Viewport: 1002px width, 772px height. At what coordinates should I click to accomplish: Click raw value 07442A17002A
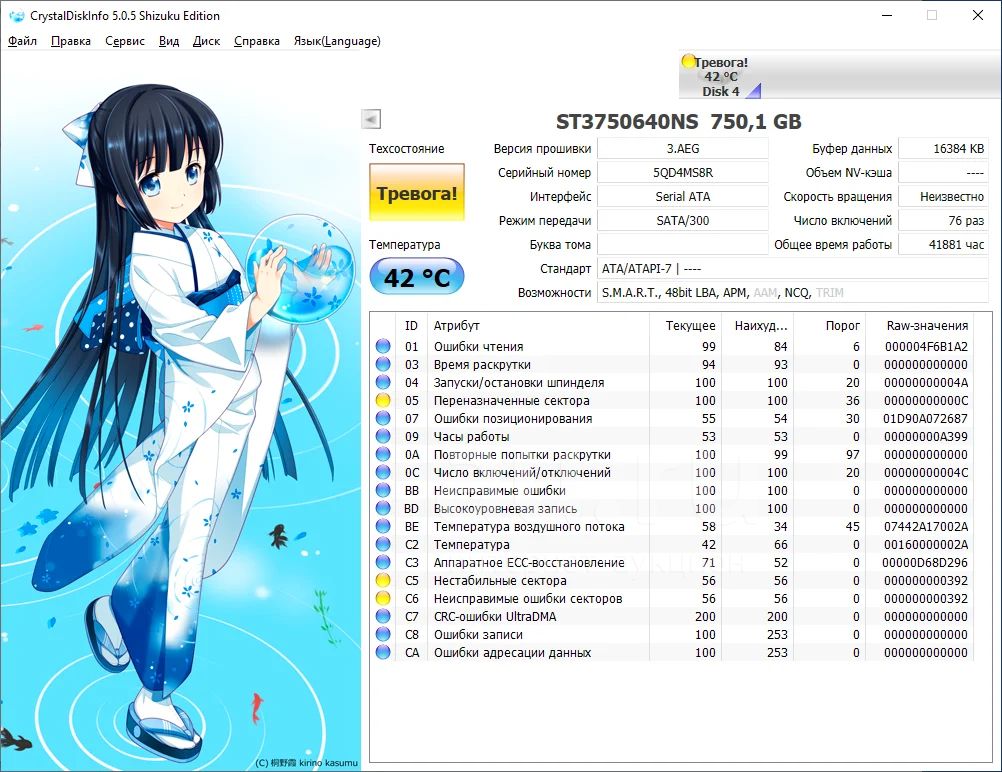click(925, 526)
